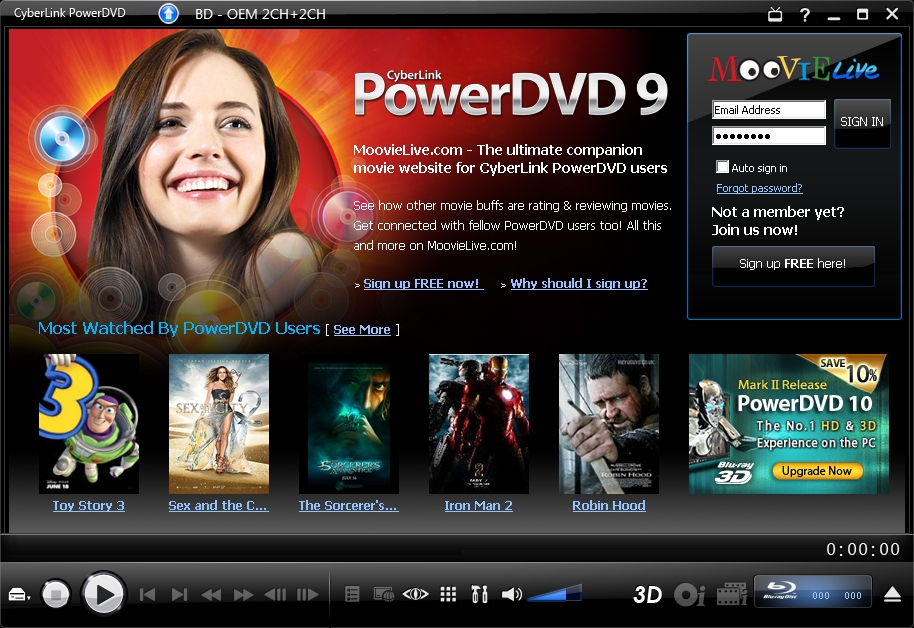Open Why should I sign up link
Screen dimensions: 914x628
click(x=579, y=283)
